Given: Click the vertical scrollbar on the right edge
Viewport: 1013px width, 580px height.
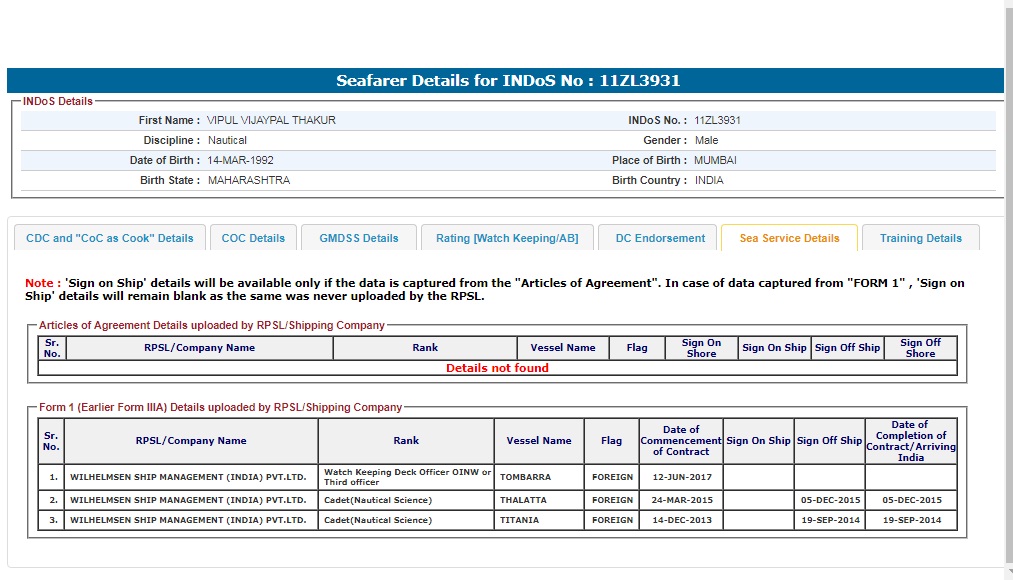Looking at the screenshot, I should tap(1007, 290).
